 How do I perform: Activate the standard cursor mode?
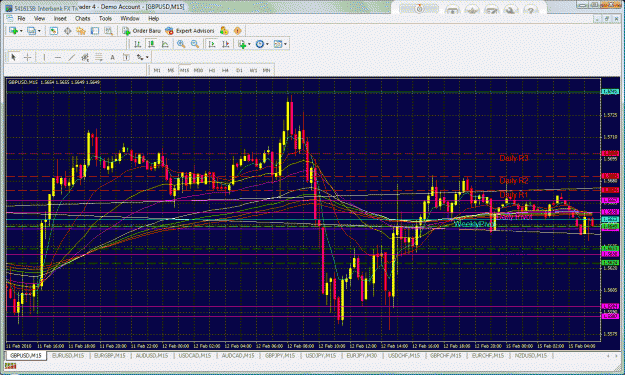14,57
